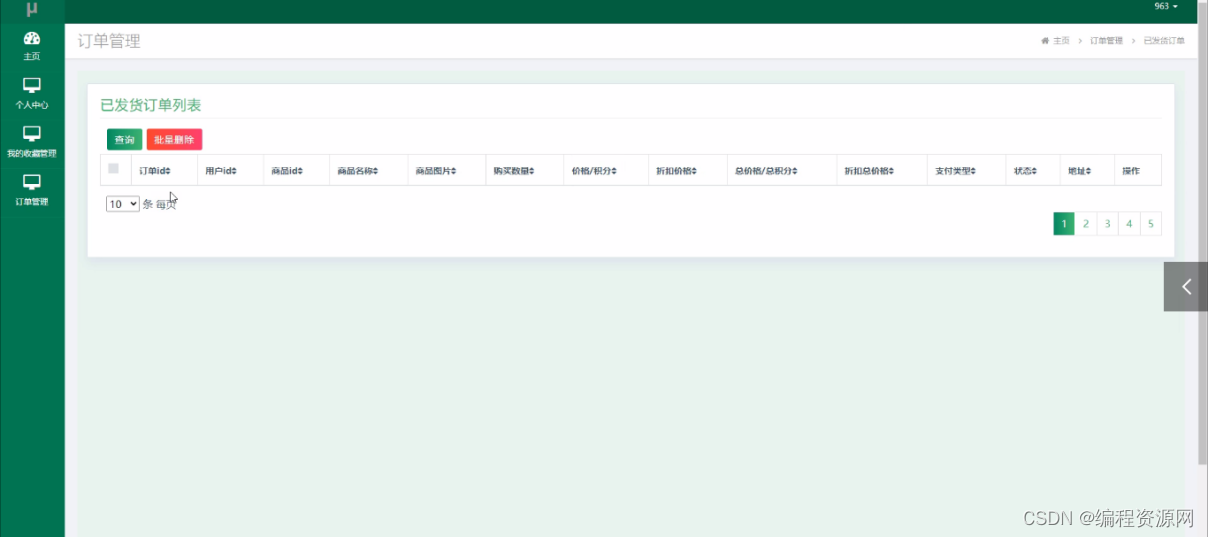1208x537 pixels.
Task: Tick the select-all checkbox in table header
Action: coord(113,168)
